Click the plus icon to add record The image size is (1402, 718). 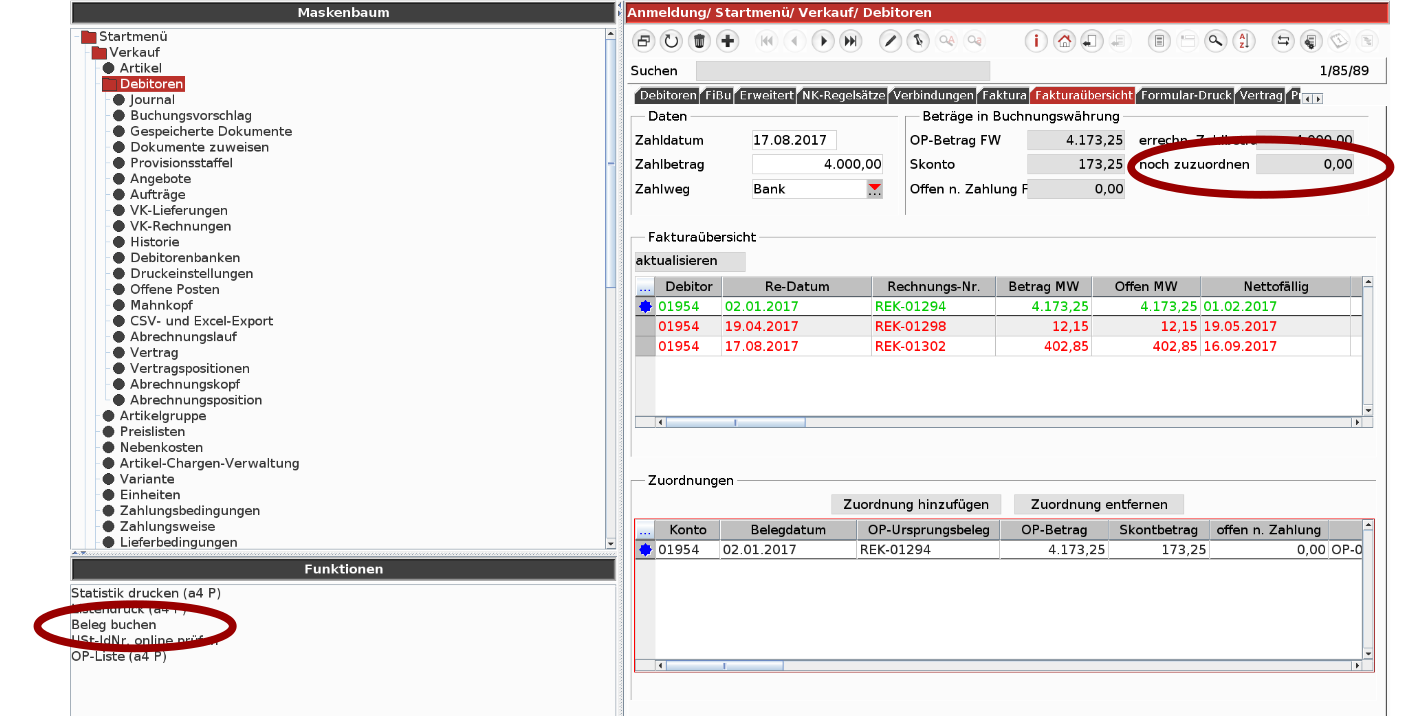(x=728, y=41)
